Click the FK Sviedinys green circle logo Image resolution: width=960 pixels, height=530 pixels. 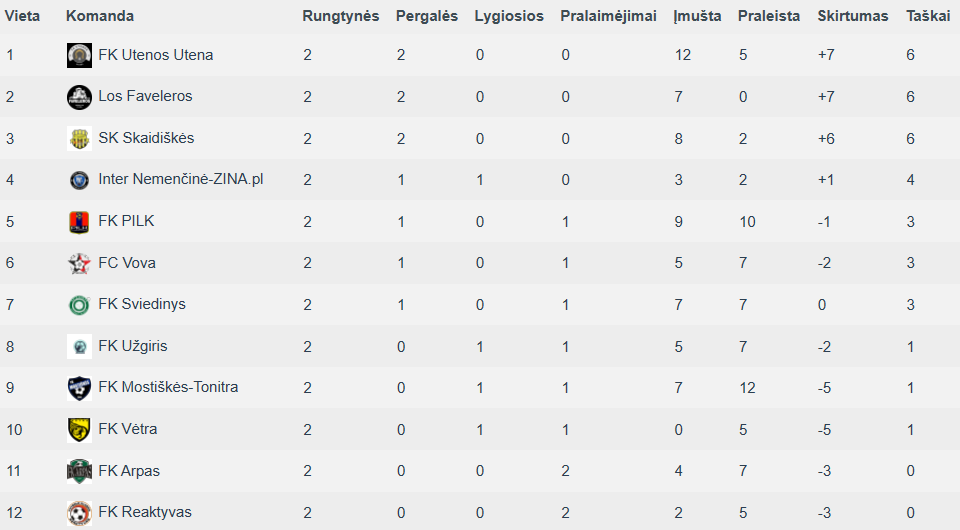79,305
